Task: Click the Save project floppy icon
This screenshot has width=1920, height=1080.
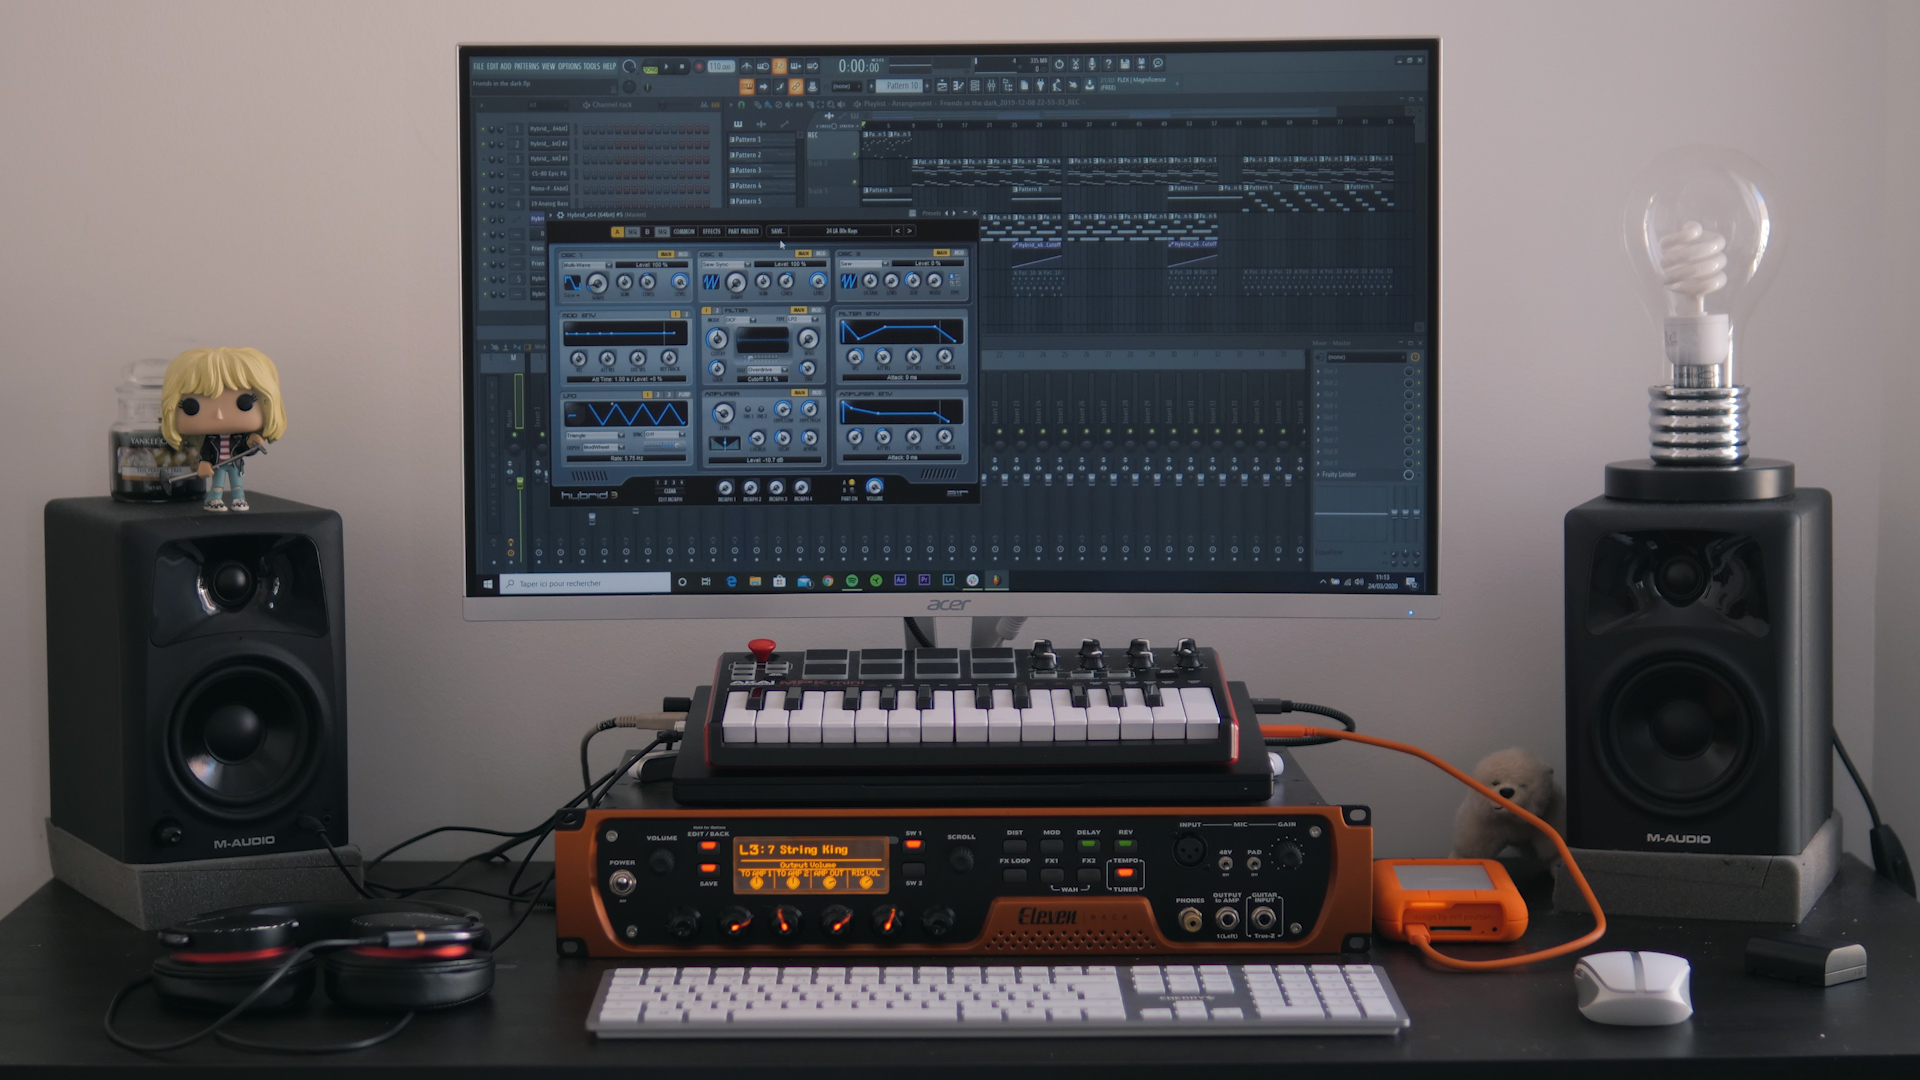Action: 1124,64
